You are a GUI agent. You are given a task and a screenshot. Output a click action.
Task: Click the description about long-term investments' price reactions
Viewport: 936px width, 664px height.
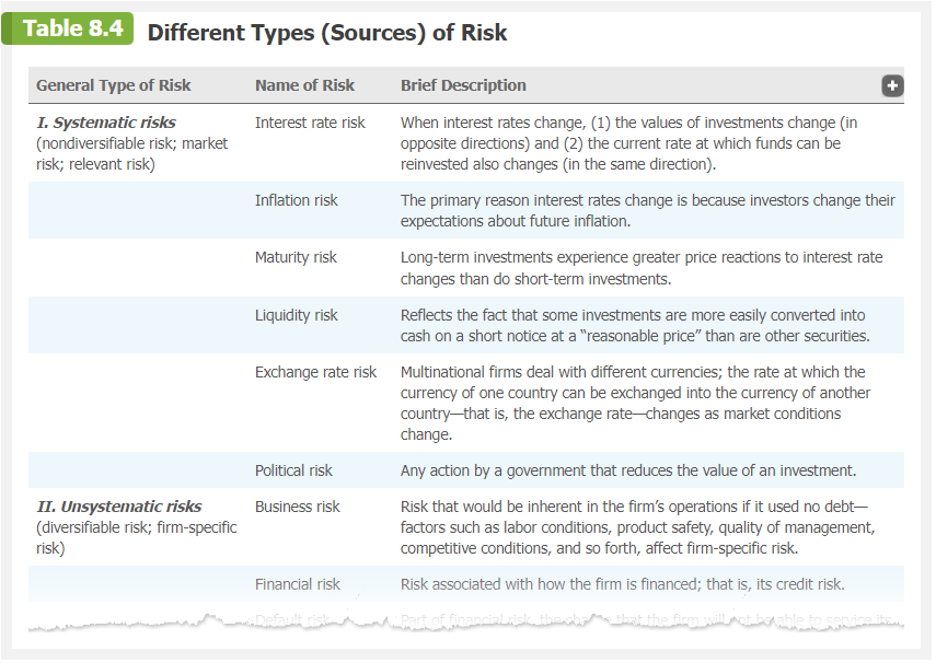[641, 268]
